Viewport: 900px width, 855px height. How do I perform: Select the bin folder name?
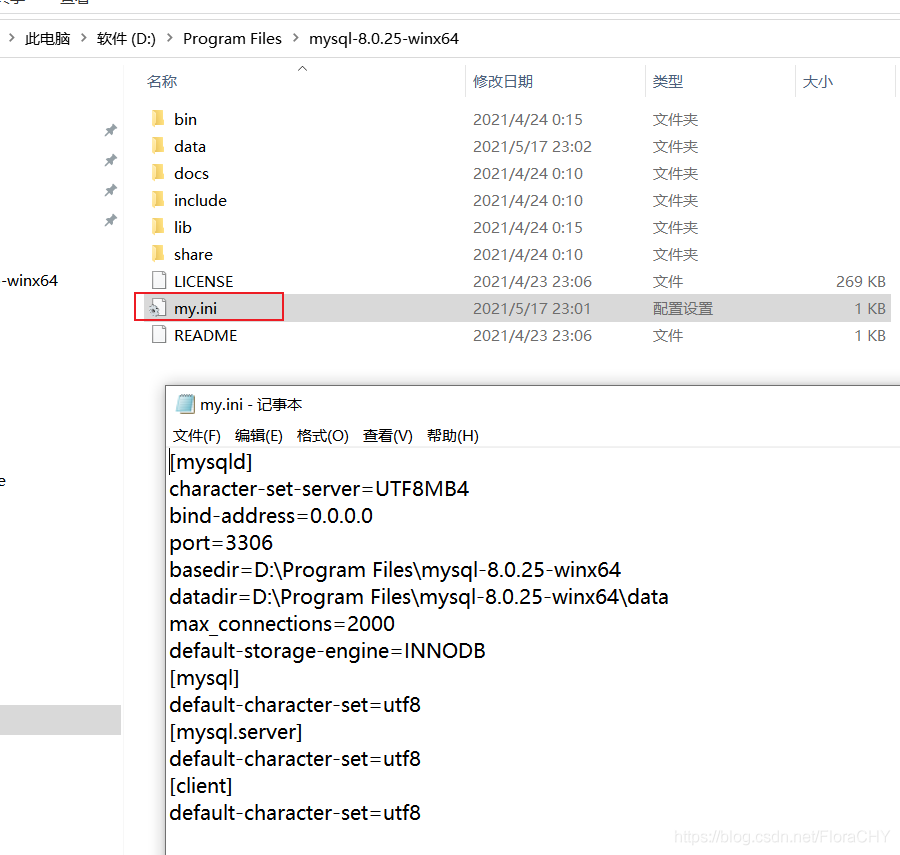tap(185, 119)
